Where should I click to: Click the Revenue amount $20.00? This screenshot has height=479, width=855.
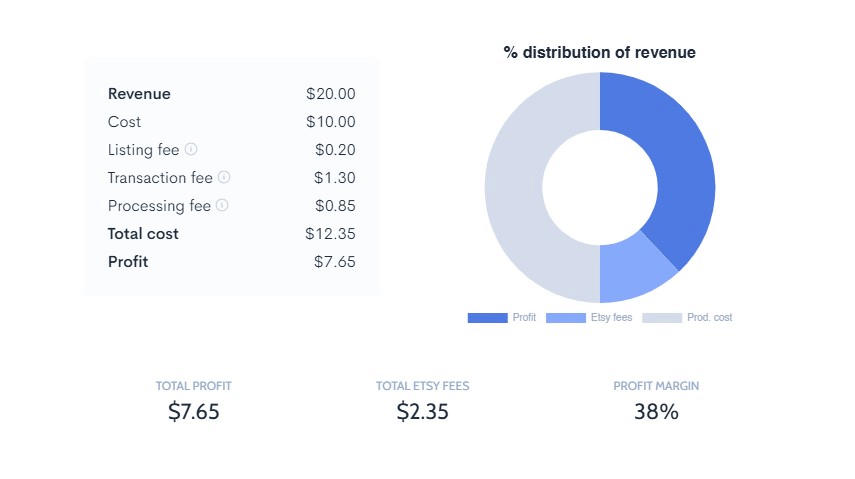[331, 94]
